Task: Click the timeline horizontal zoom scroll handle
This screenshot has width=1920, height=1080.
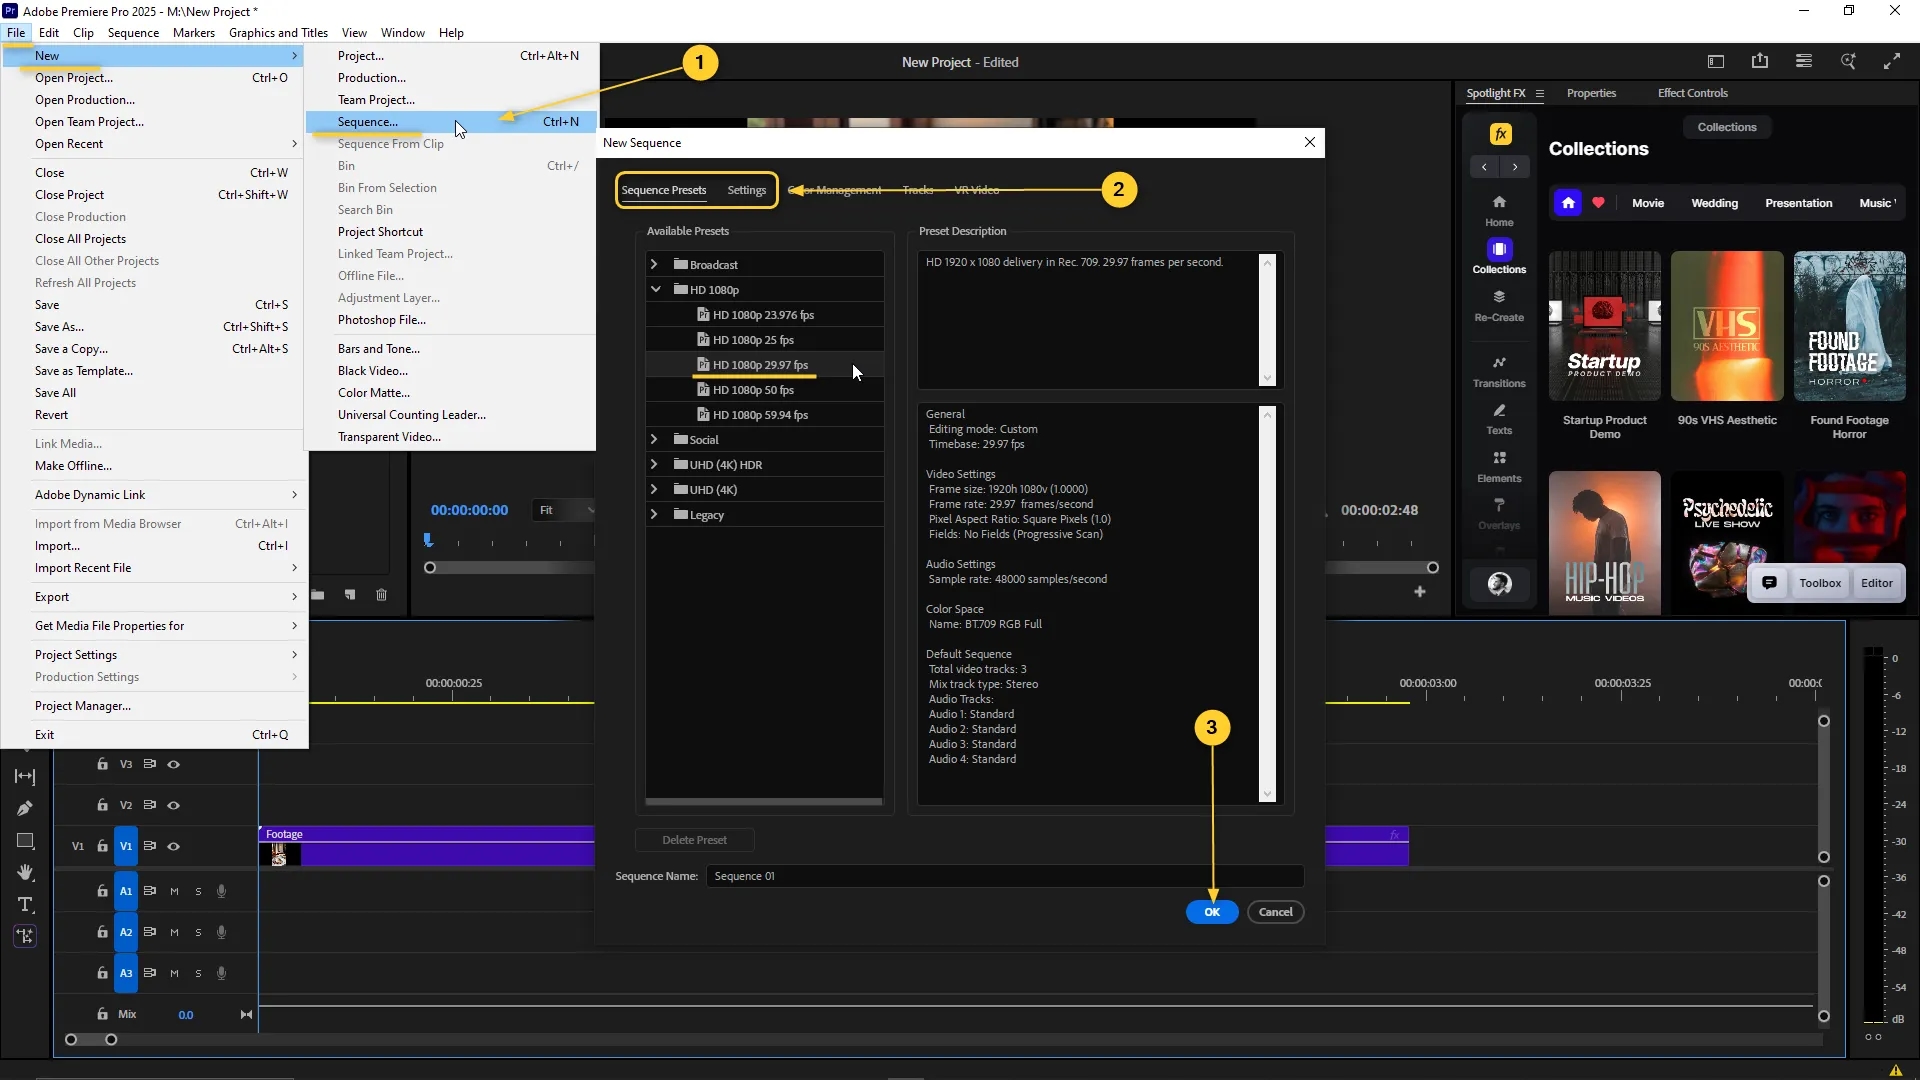Action: point(111,1040)
